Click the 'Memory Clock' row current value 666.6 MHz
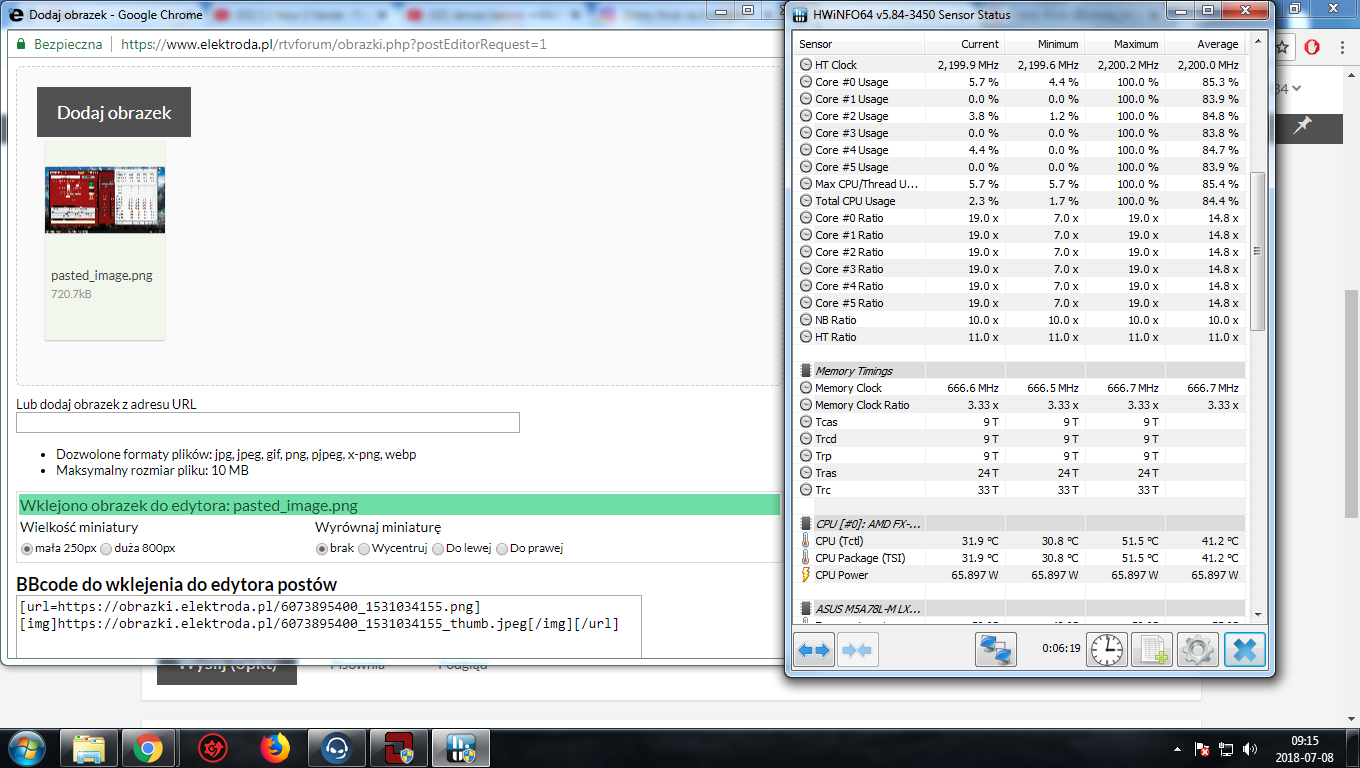Viewport: 1360px width, 768px height. click(x=967, y=388)
